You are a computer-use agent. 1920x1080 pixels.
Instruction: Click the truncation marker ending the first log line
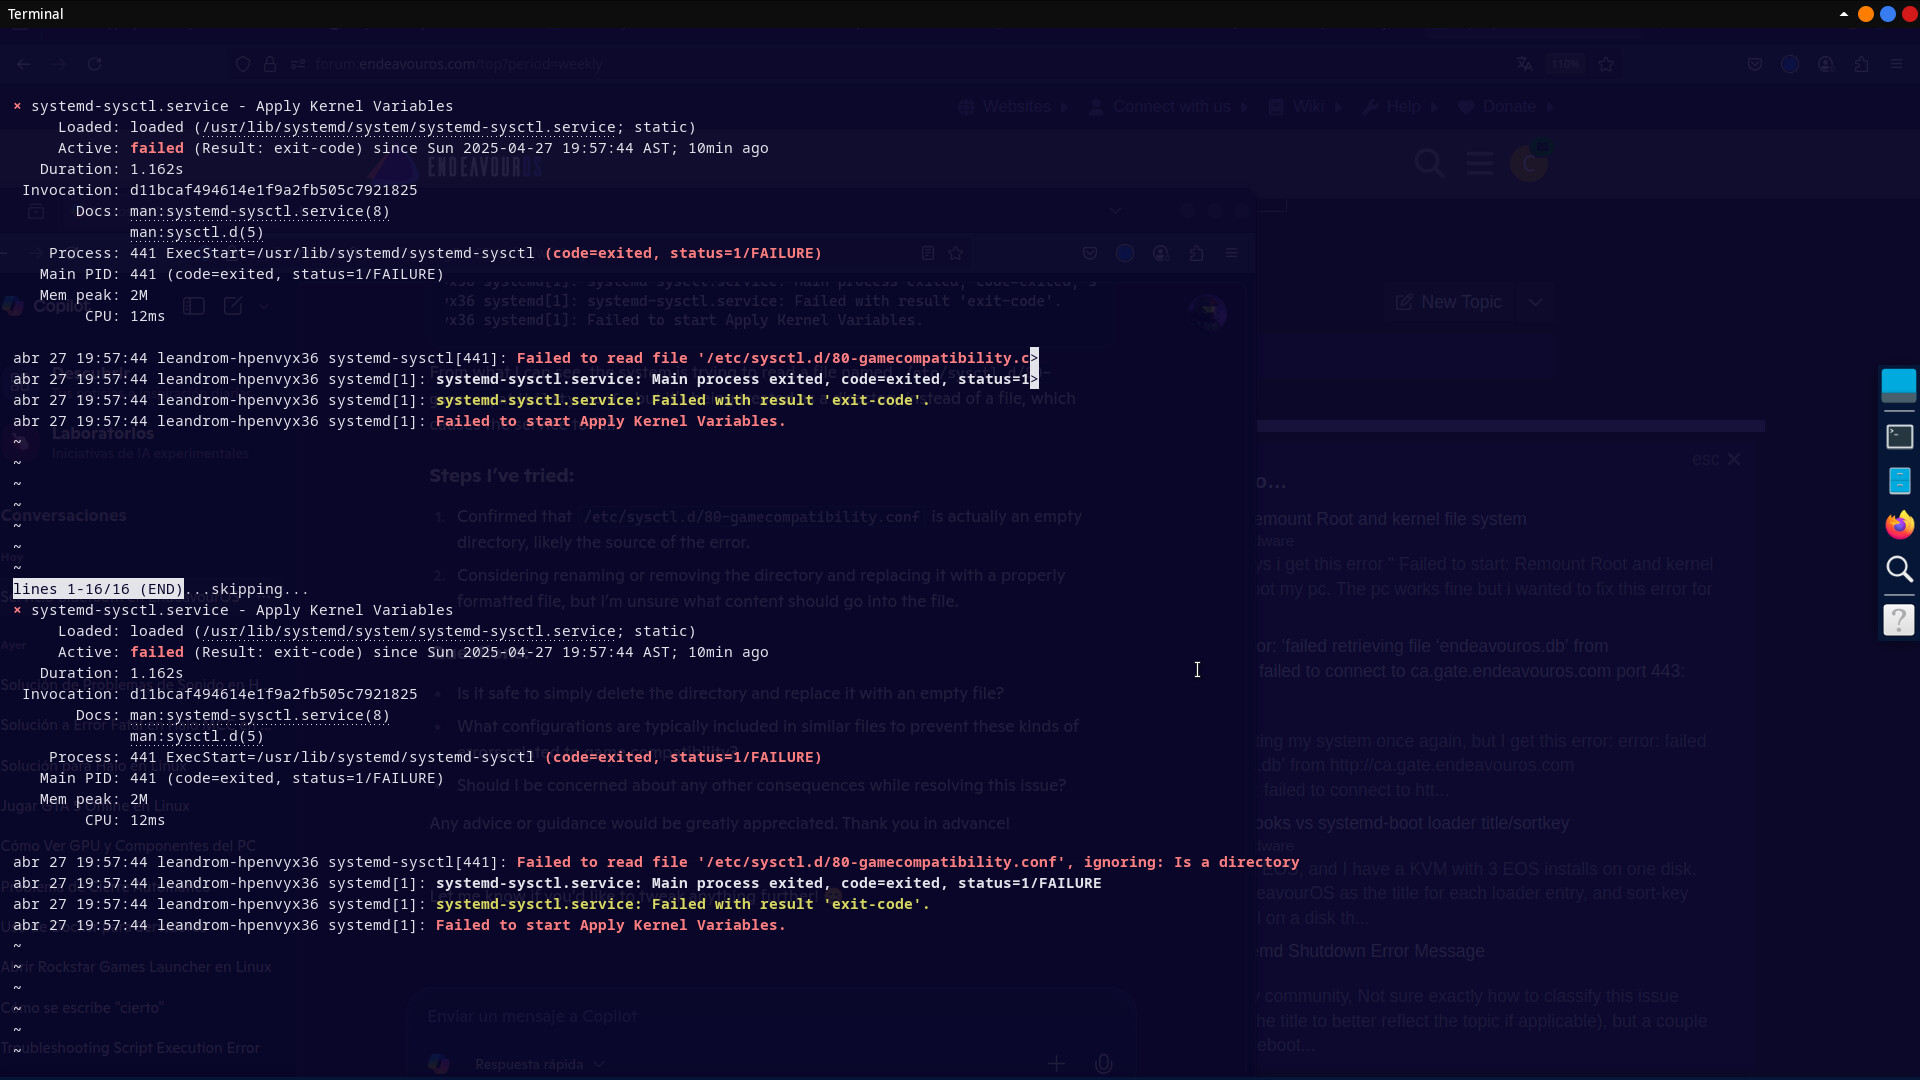pyautogui.click(x=1034, y=358)
